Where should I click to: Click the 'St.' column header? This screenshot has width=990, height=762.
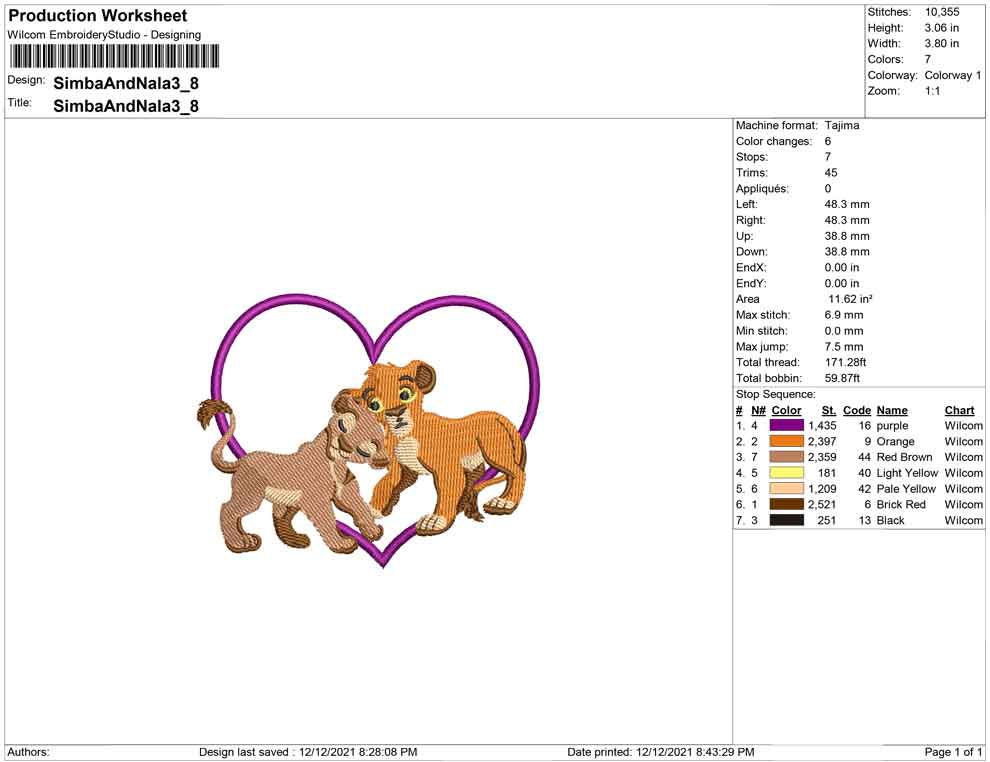828,410
